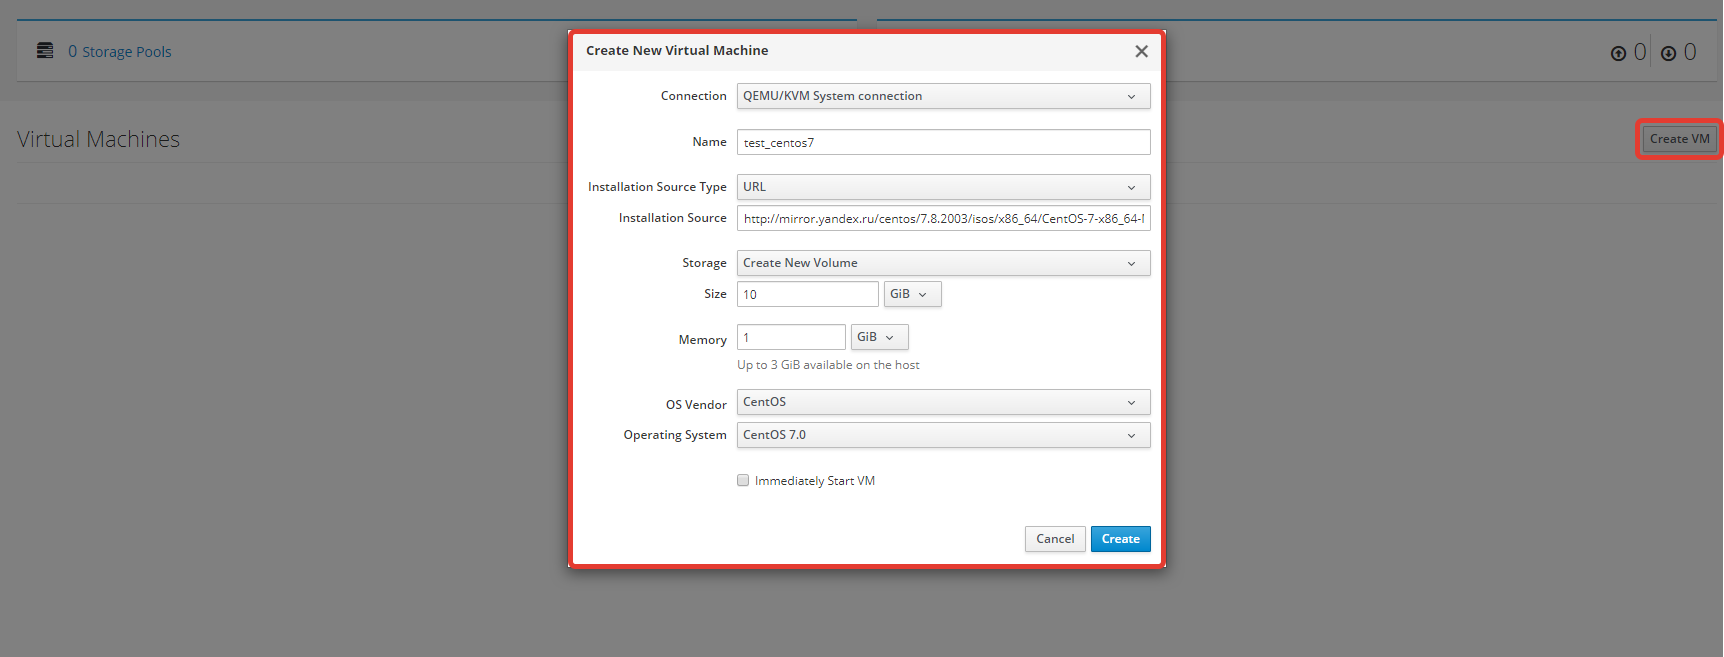1724x657 pixels.
Task: Expand the Installation Source Type dropdown
Action: pos(943,187)
